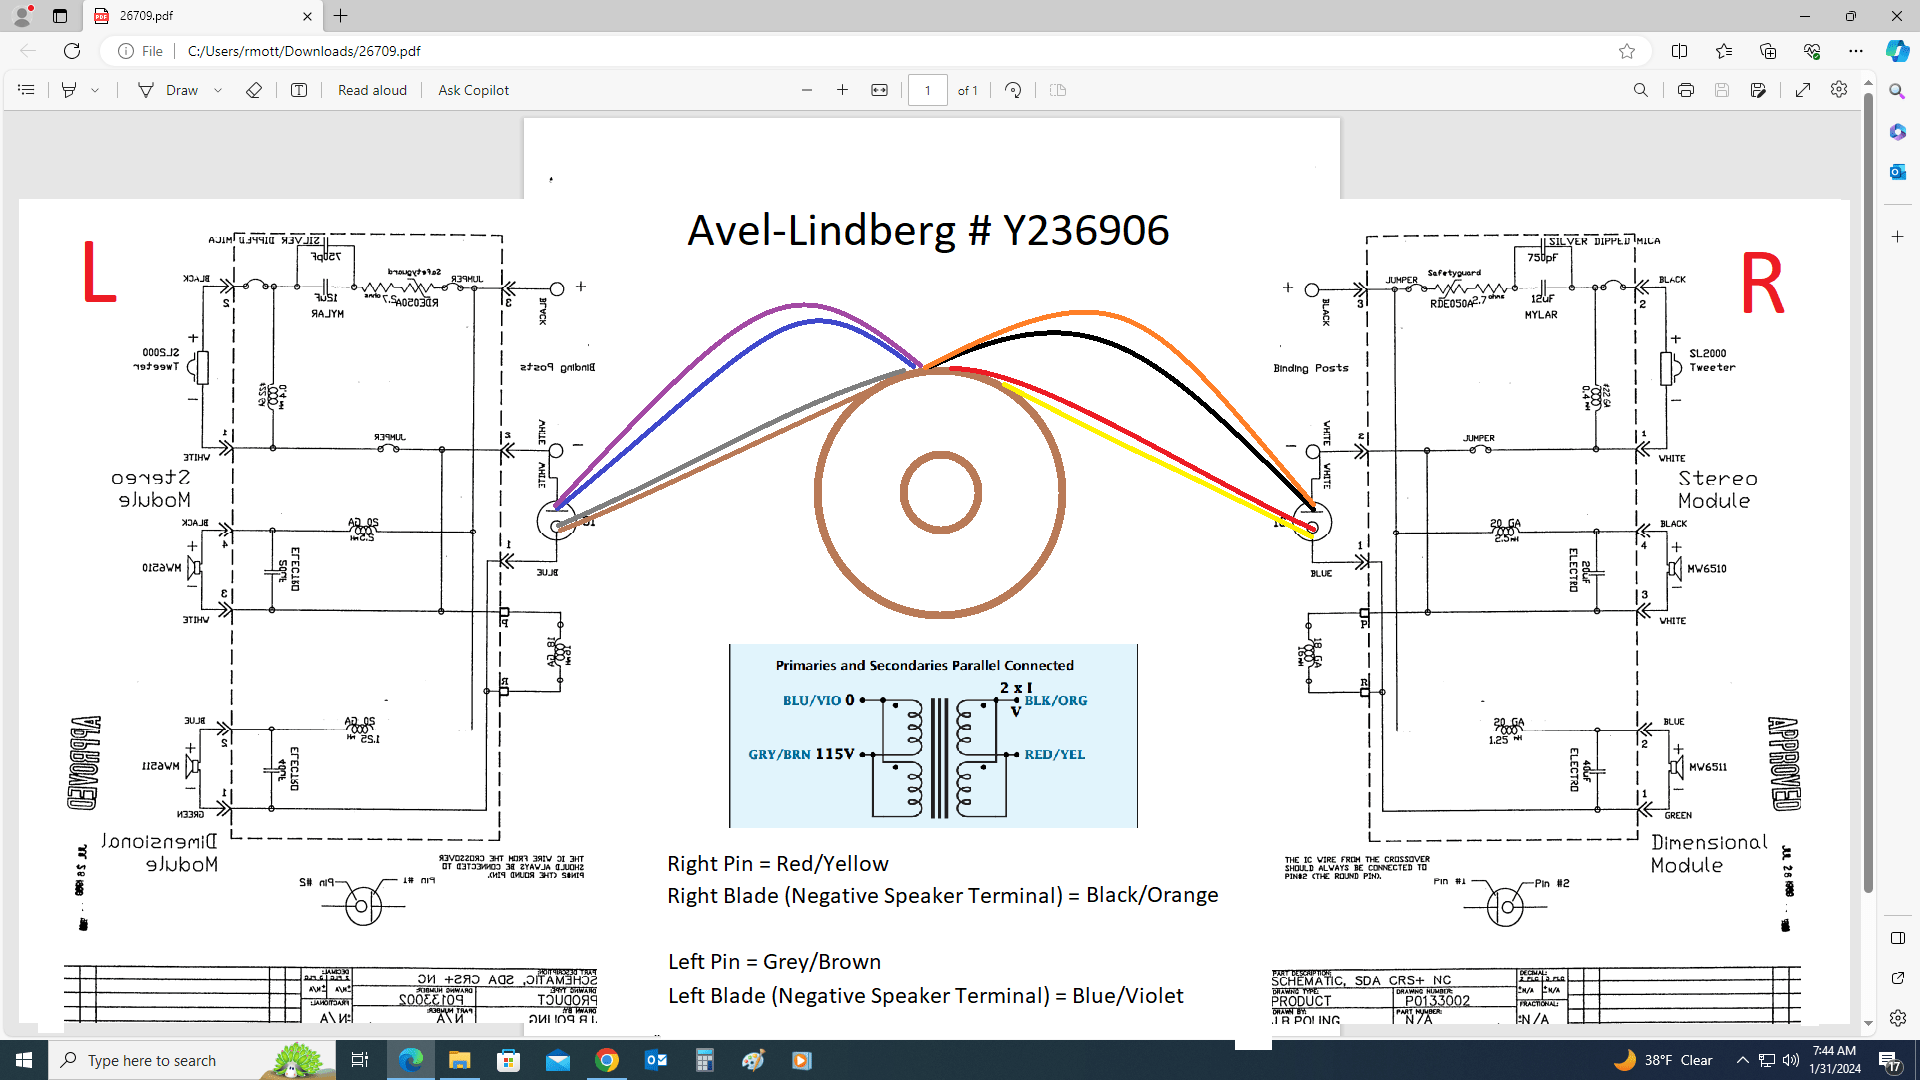
Task: Open the taskbar clock showing 7:44 AM
Action: point(1834,1060)
